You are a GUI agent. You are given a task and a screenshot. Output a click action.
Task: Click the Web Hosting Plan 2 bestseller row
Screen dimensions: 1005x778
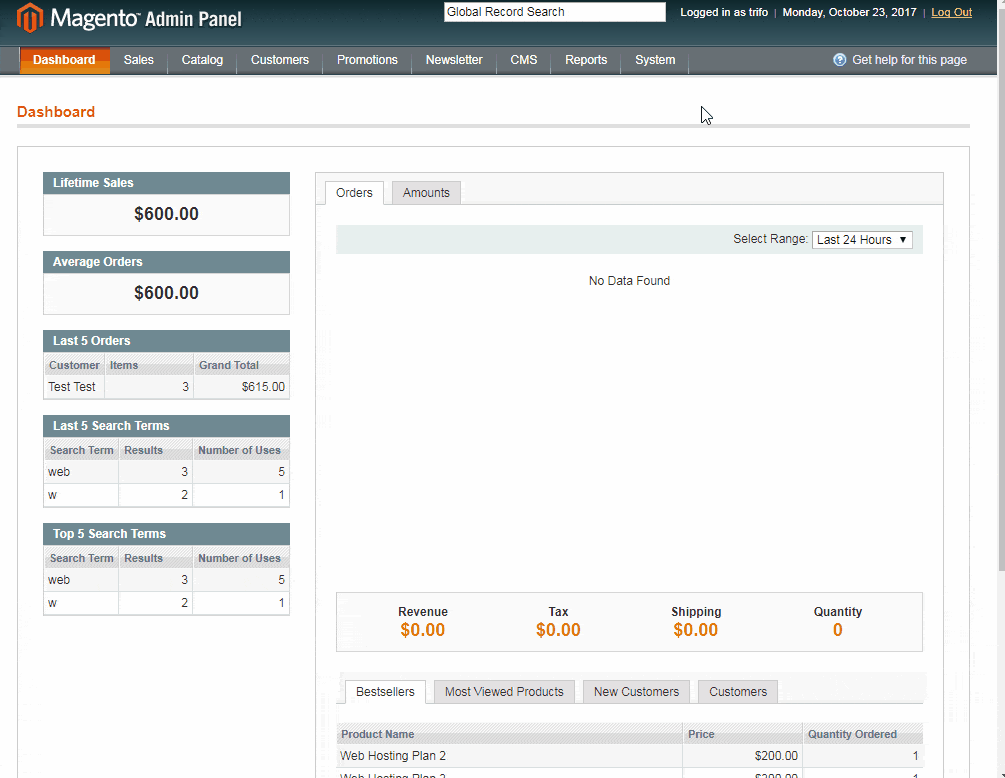629,756
